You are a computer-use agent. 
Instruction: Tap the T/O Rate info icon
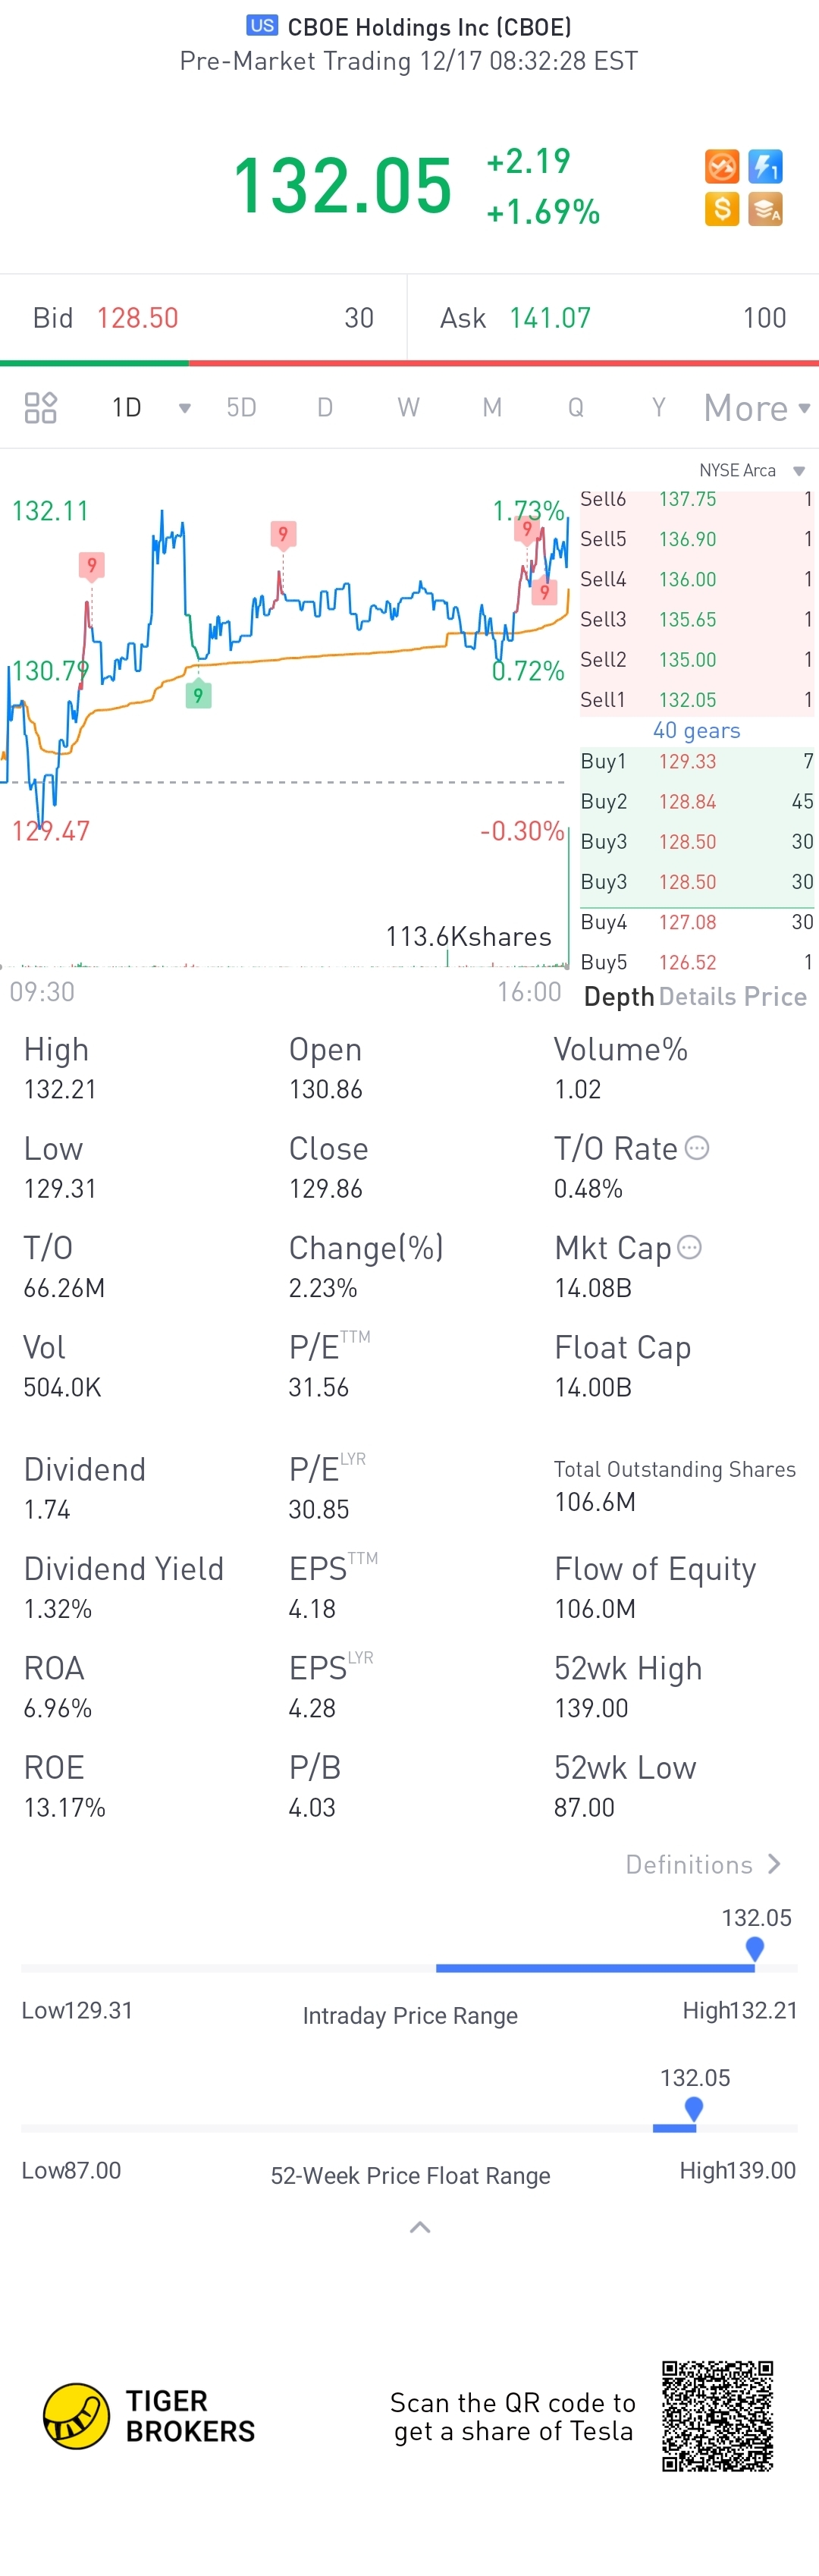(x=697, y=1147)
